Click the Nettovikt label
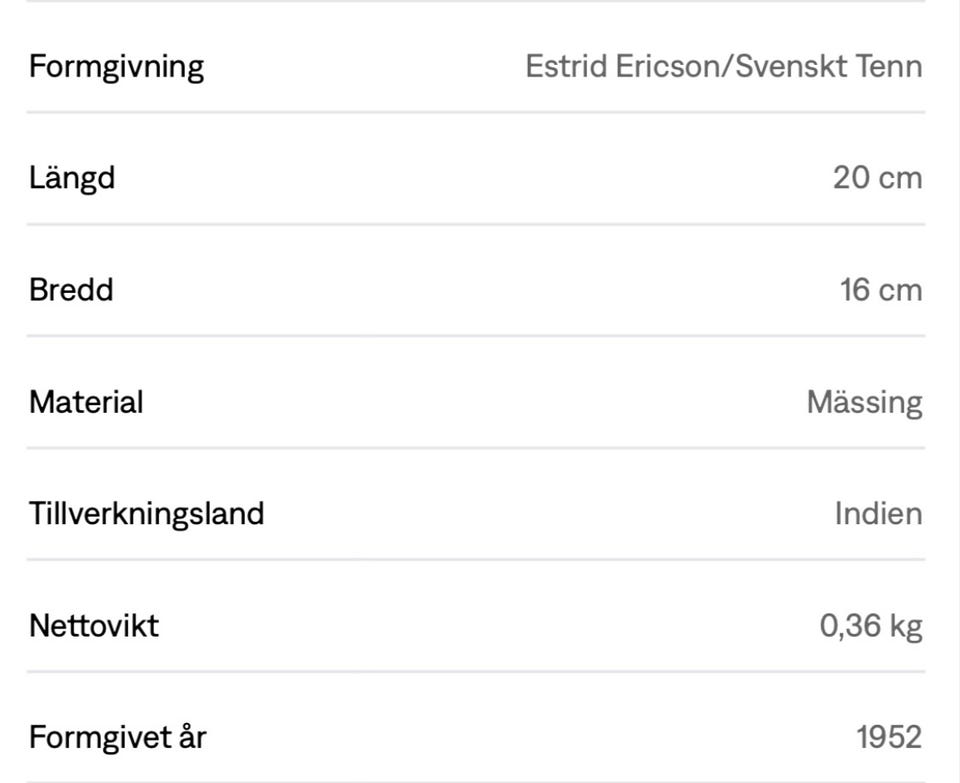Viewport: 960px width, 783px height. click(x=94, y=626)
